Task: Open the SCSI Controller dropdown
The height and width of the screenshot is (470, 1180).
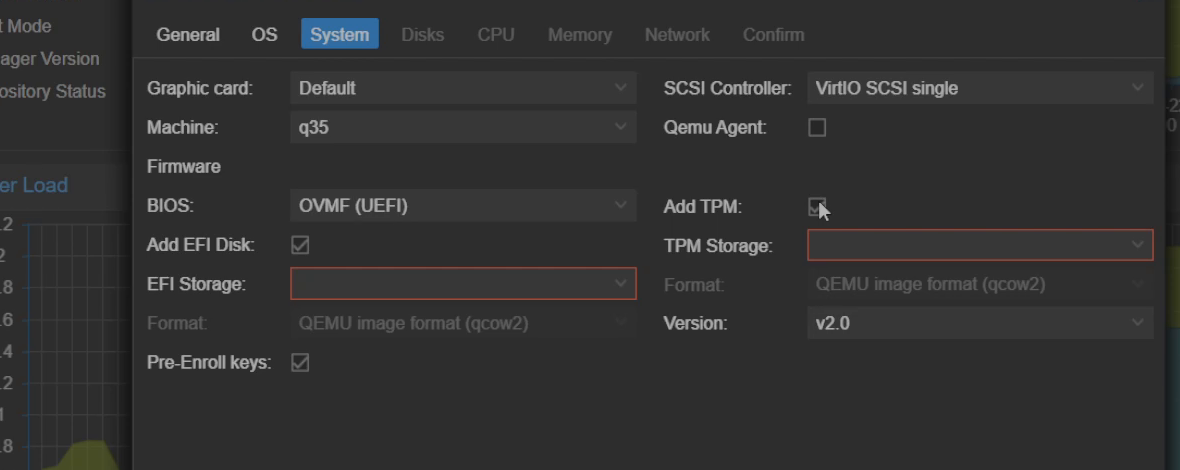Action: click(980, 88)
